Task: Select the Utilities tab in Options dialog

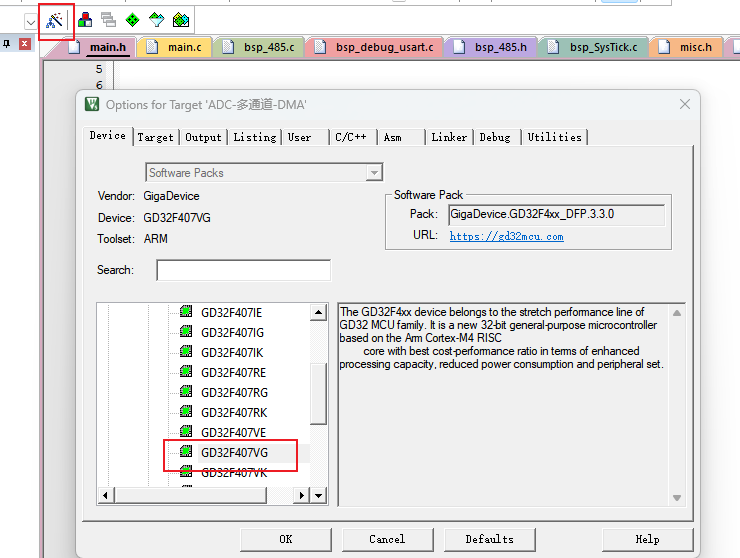Action: pos(555,137)
